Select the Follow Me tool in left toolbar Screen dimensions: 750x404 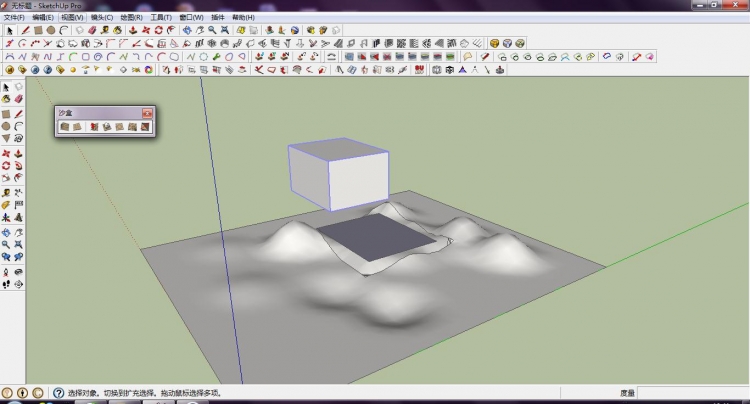pyautogui.click(x=18, y=165)
